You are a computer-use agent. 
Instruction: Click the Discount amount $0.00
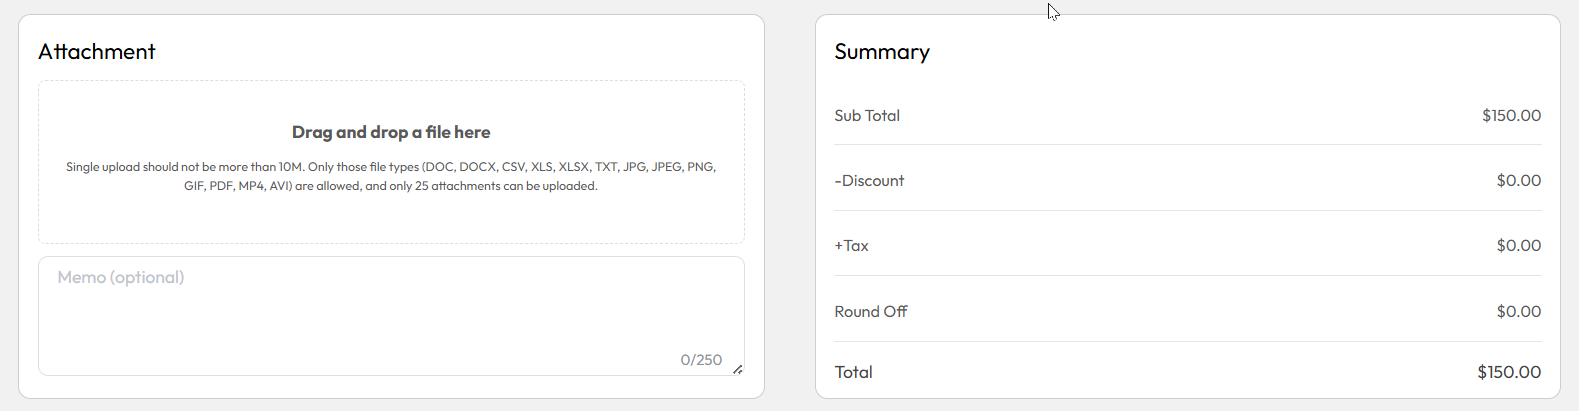point(1518,181)
